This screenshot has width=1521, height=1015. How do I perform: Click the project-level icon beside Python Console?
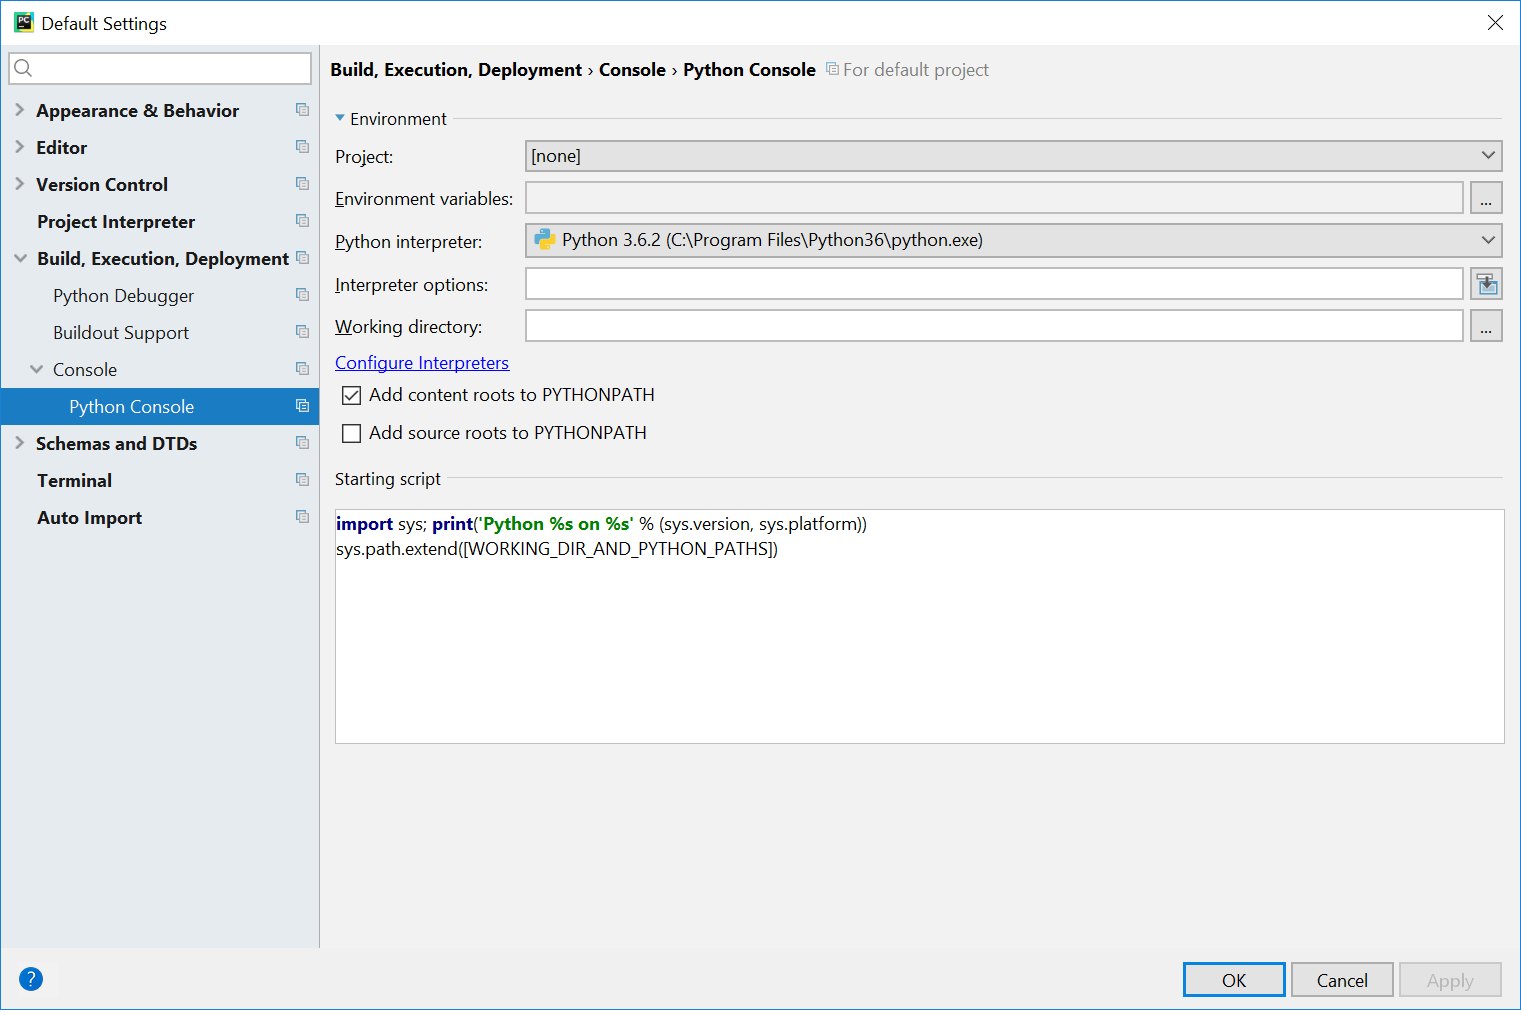click(302, 406)
